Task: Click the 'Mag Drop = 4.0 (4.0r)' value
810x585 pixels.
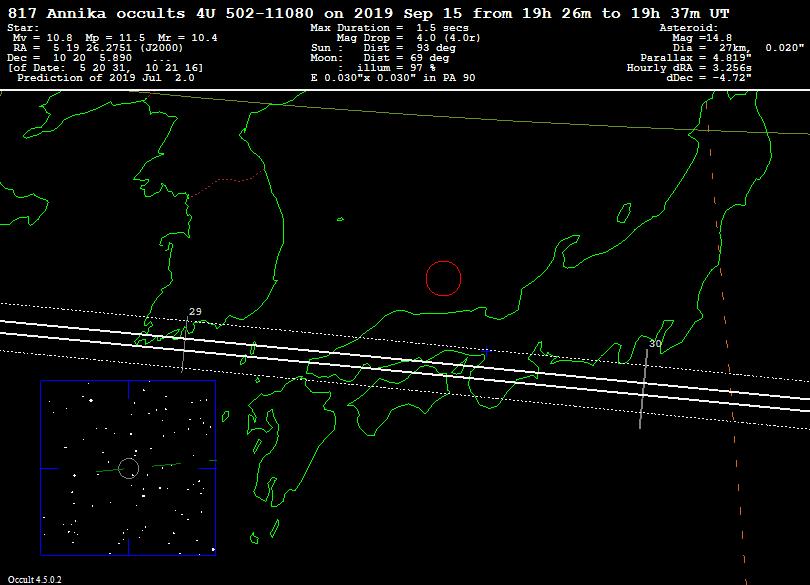Action: click(408, 38)
